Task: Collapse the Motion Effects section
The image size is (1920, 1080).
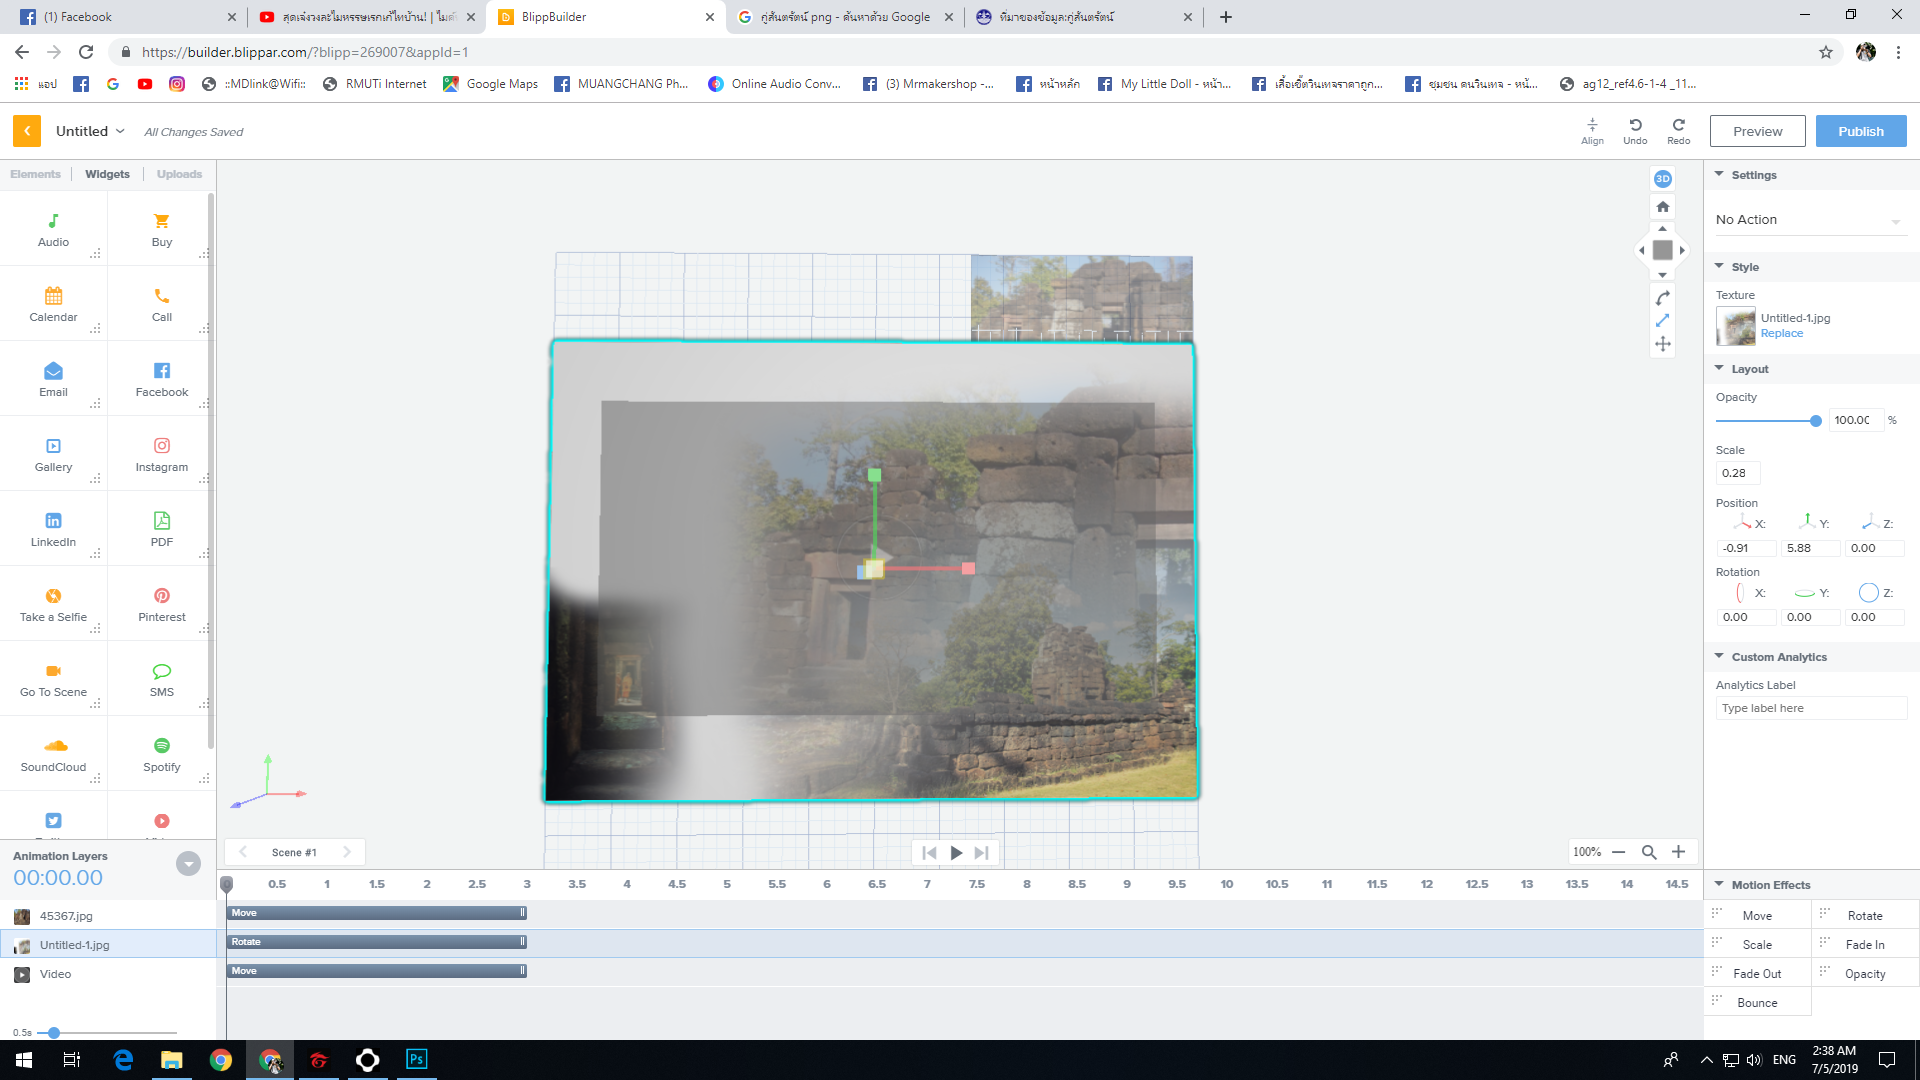Action: [x=1719, y=884]
